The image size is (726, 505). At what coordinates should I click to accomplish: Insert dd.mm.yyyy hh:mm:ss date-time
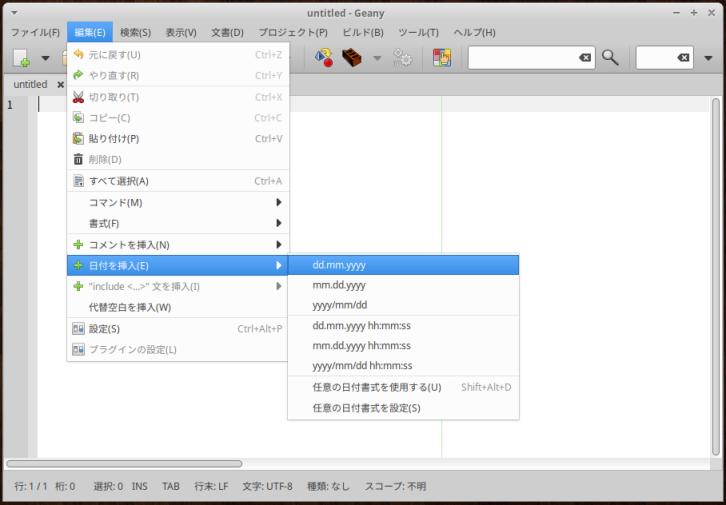pyautogui.click(x=403, y=326)
